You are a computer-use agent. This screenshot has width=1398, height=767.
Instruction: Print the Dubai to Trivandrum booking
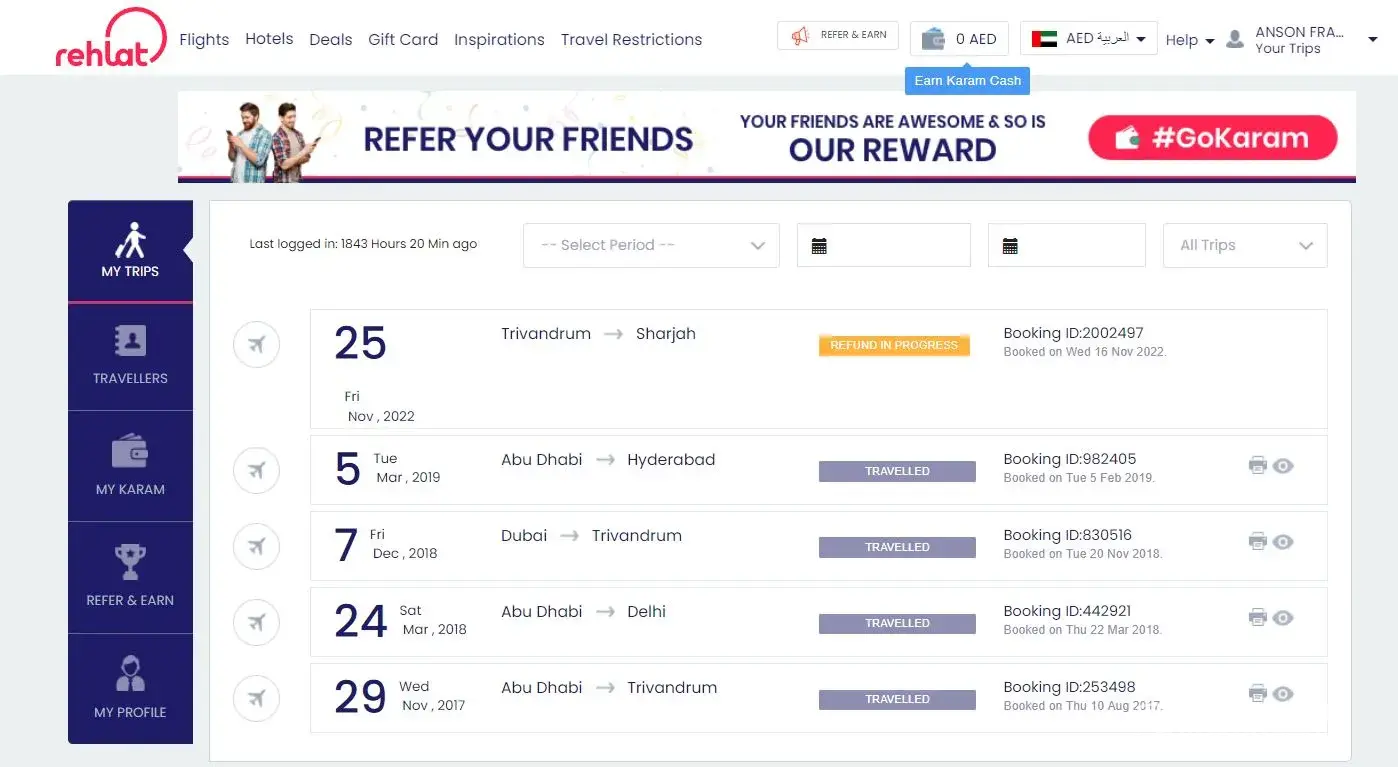point(1258,541)
